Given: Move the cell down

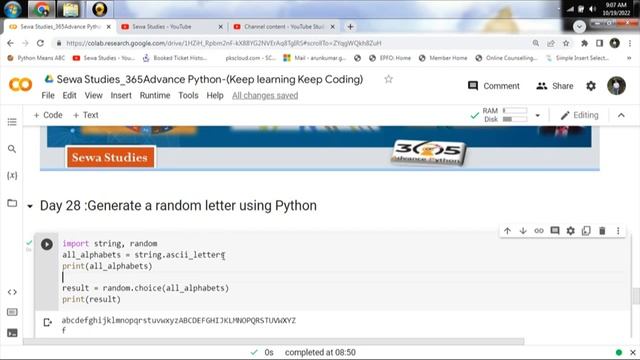Looking at the screenshot, I should click(x=523, y=231).
